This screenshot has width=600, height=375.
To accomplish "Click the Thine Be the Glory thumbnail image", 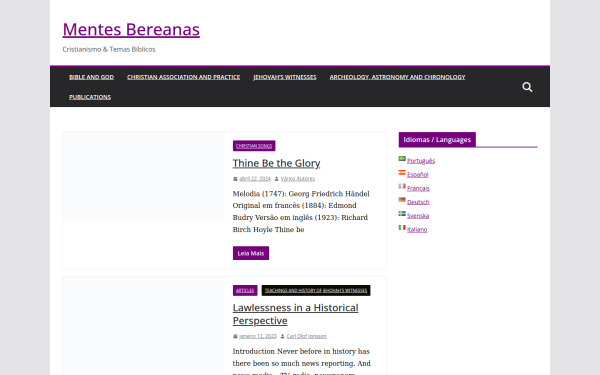I will click(x=144, y=177).
